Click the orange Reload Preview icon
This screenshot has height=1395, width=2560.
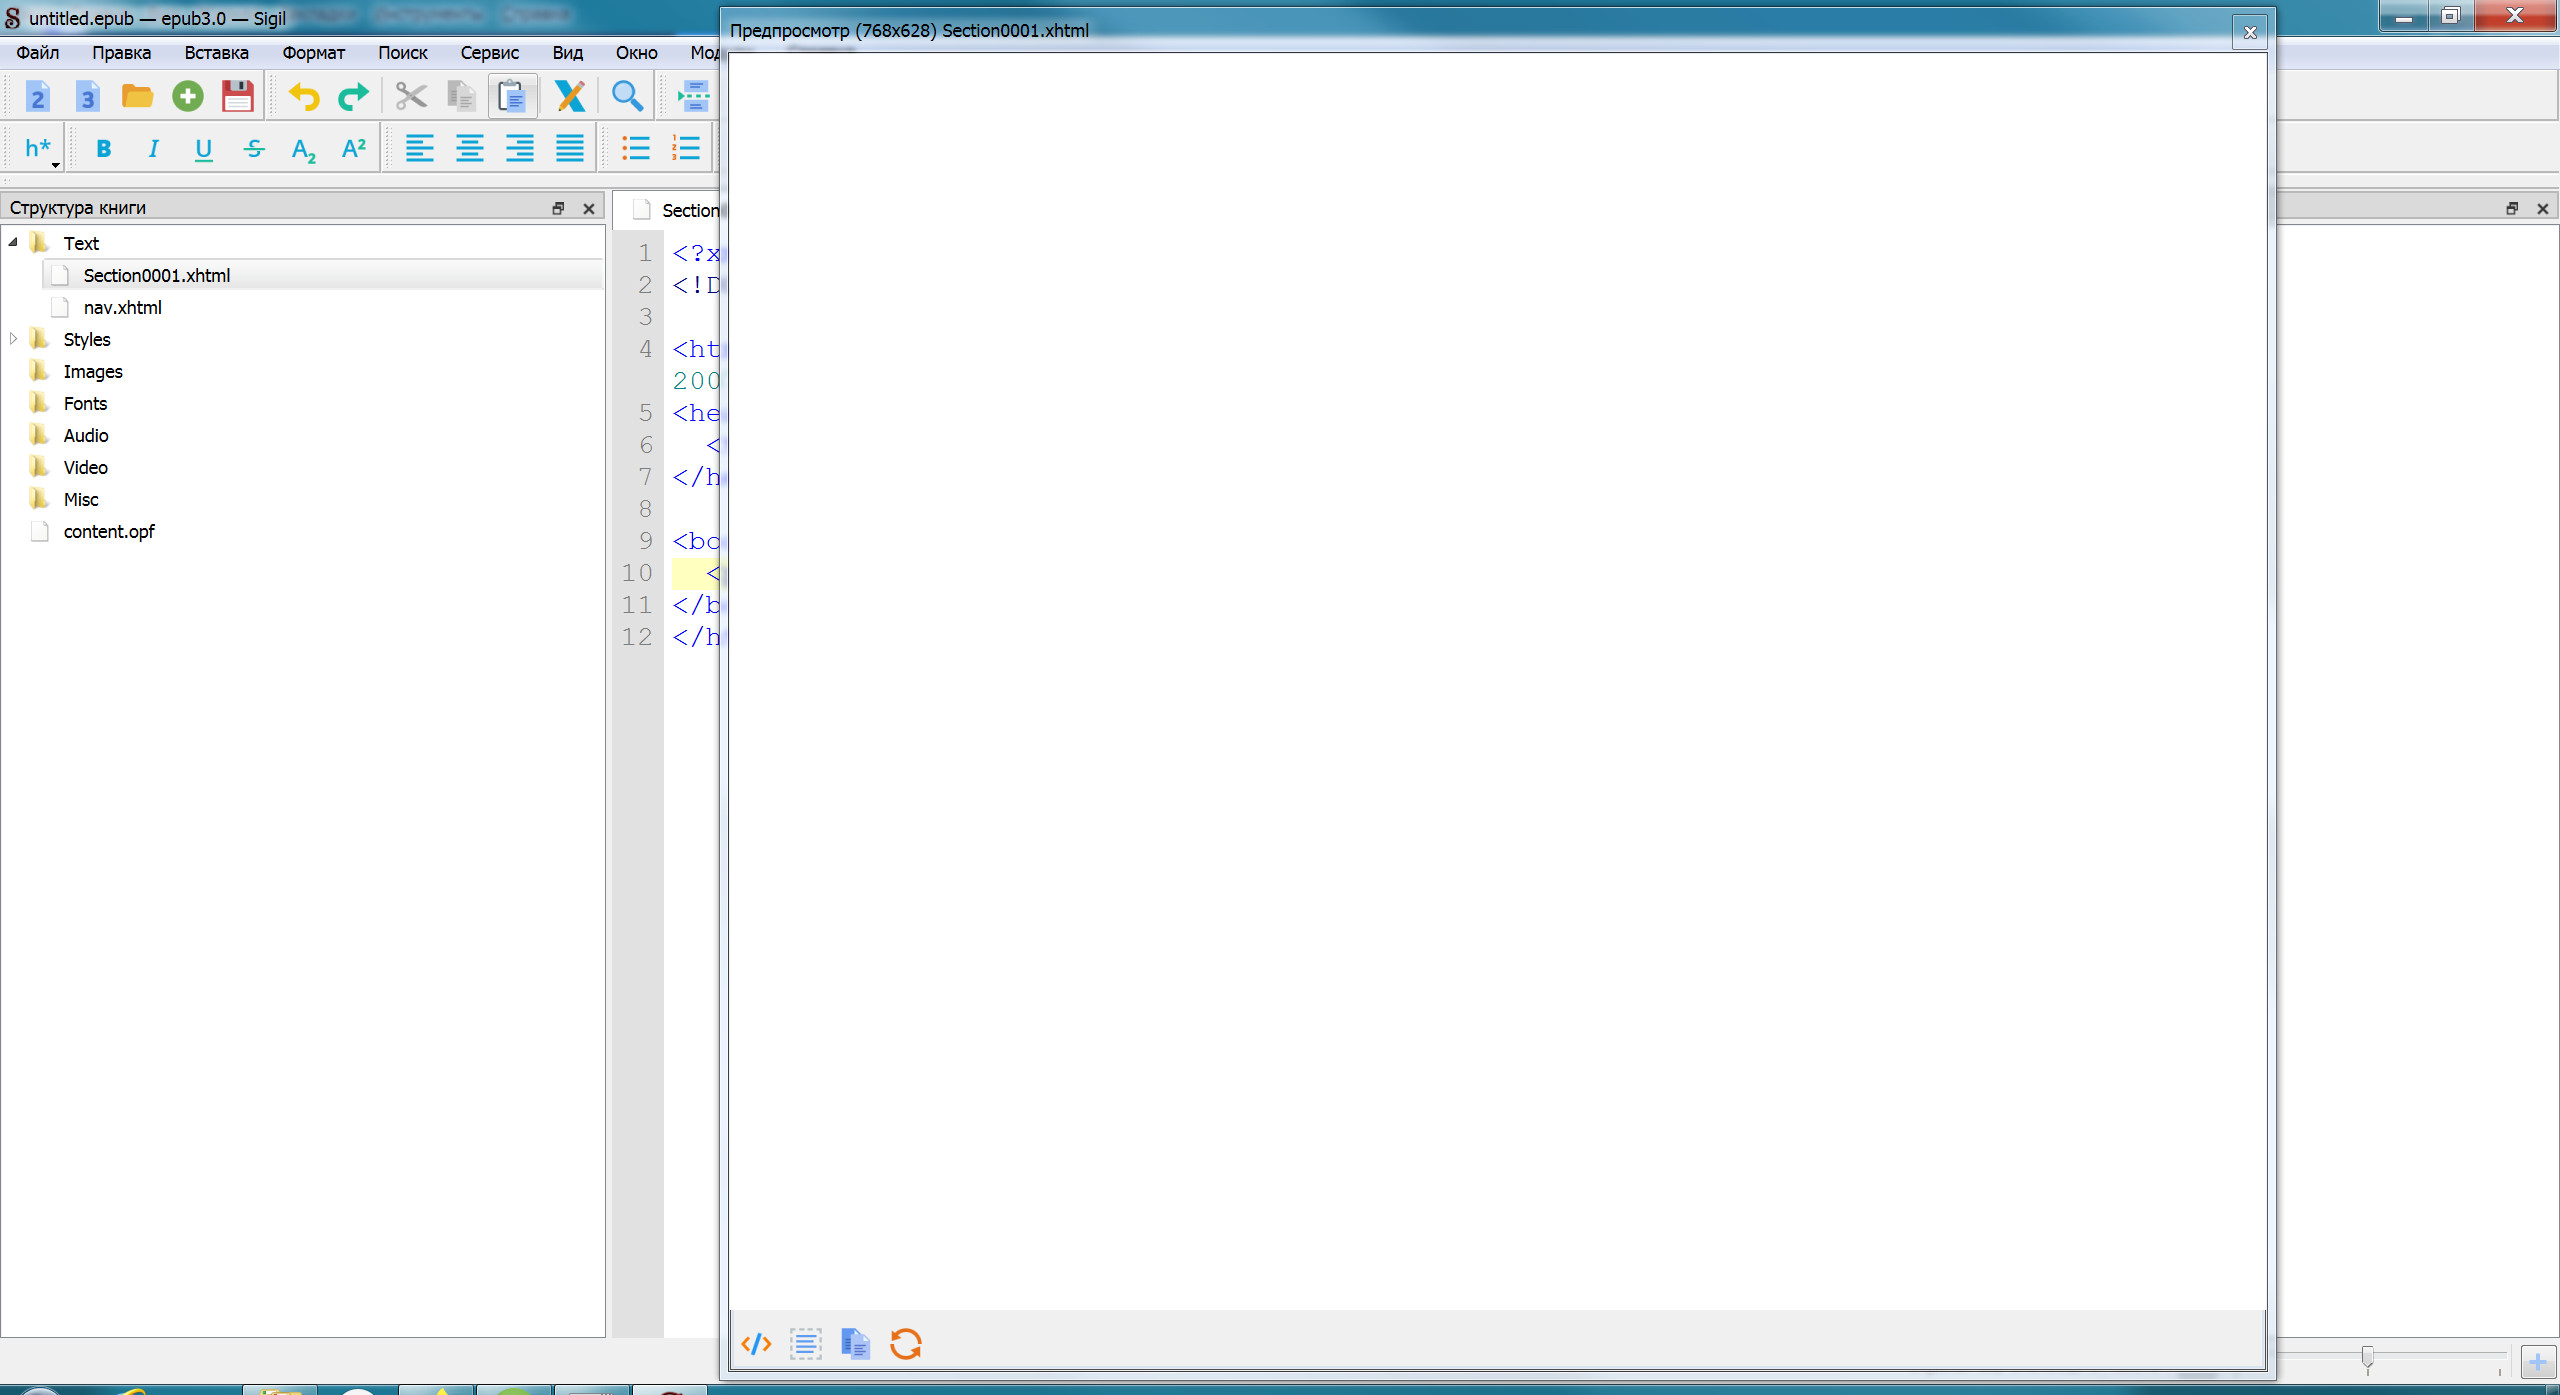click(905, 1343)
